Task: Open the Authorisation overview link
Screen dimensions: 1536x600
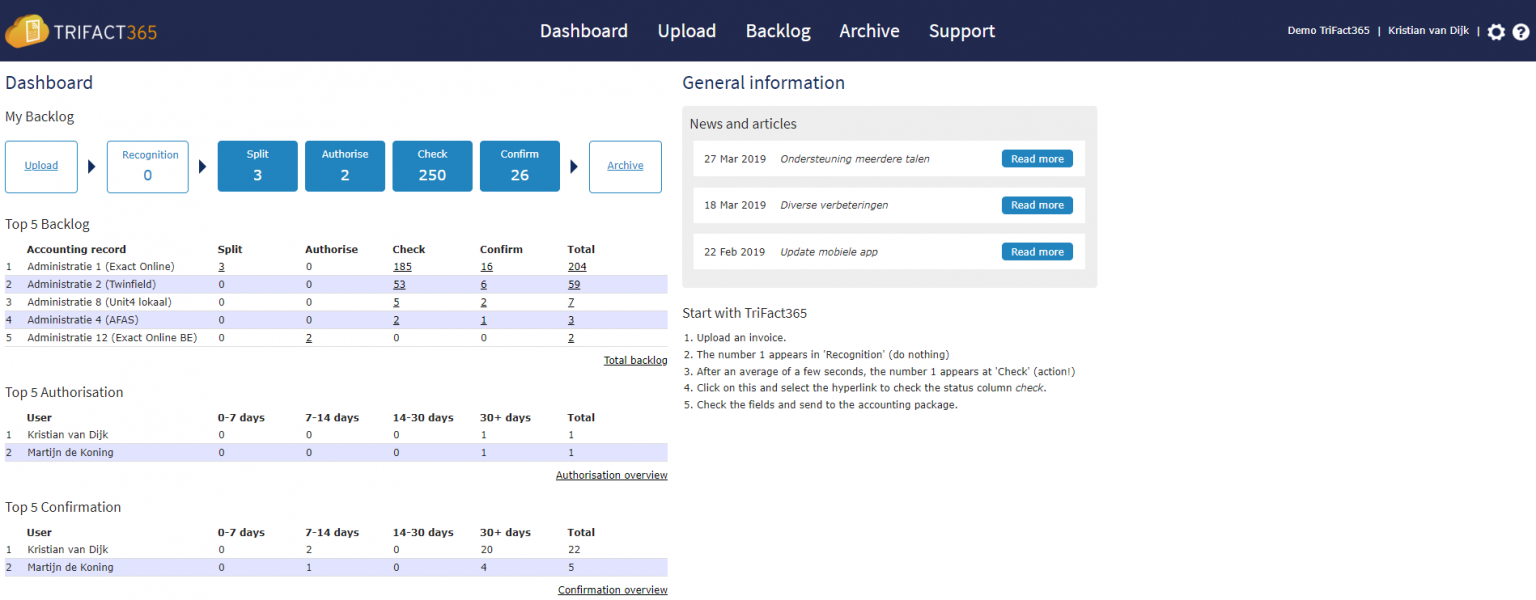Action: pos(611,474)
